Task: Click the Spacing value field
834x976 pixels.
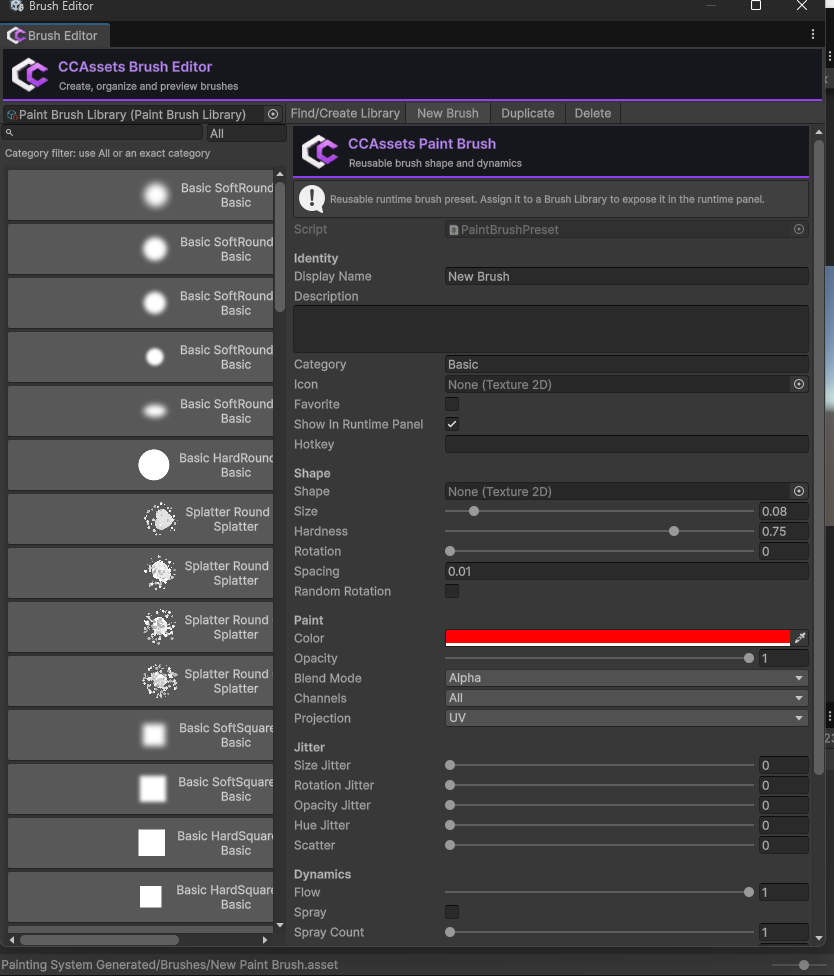Action: pos(626,571)
